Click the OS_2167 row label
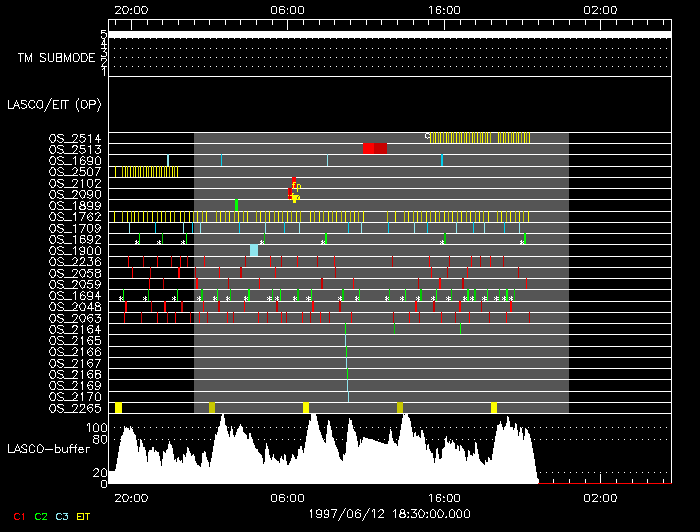700x532 pixels. pos(75,363)
